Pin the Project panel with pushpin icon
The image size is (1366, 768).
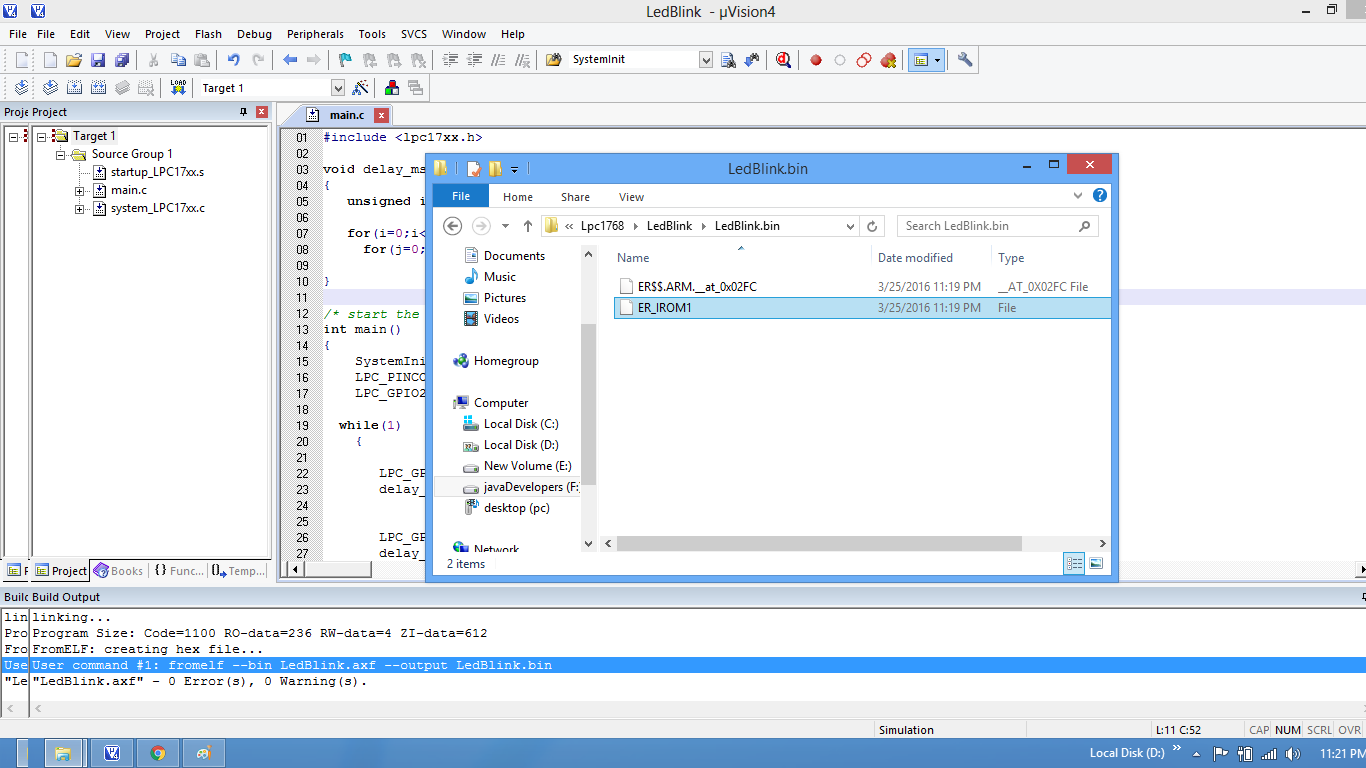[243, 112]
